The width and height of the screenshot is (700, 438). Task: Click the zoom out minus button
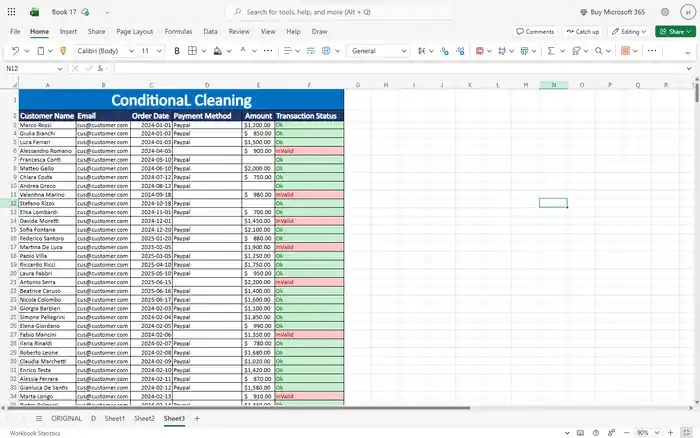[626, 433]
